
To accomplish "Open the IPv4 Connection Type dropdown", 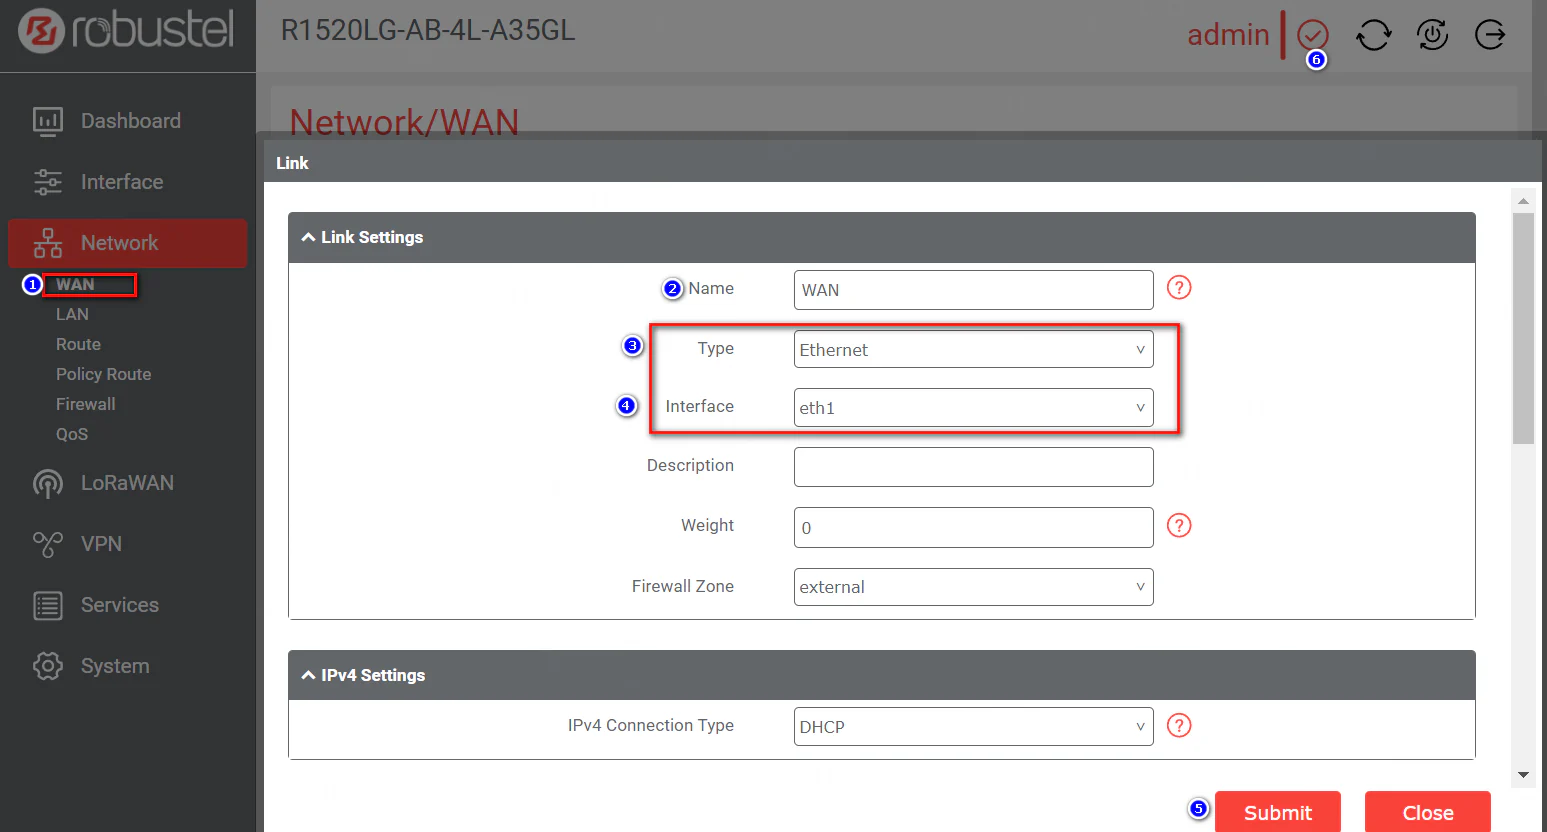I will pos(973,727).
